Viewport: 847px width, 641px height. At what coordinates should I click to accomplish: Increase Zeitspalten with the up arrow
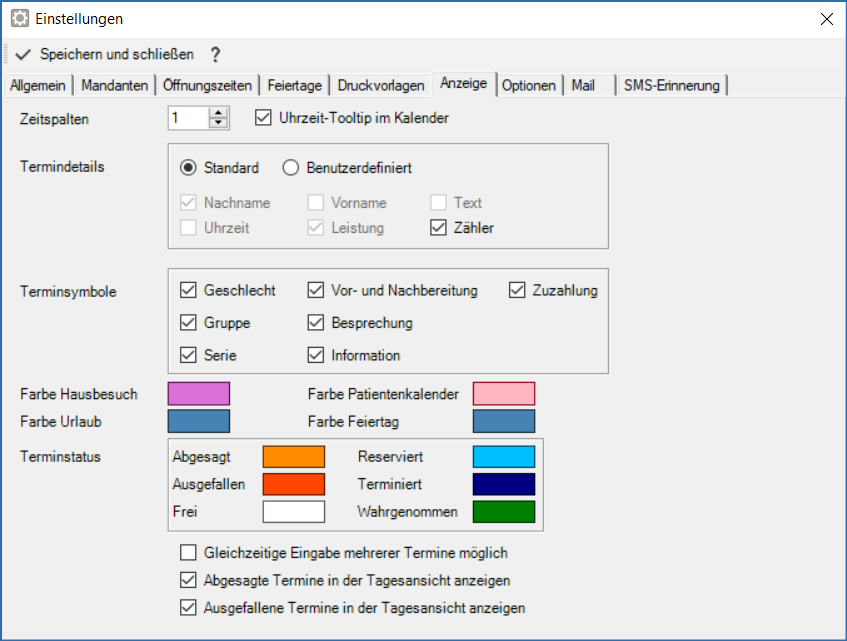pyautogui.click(x=219, y=113)
